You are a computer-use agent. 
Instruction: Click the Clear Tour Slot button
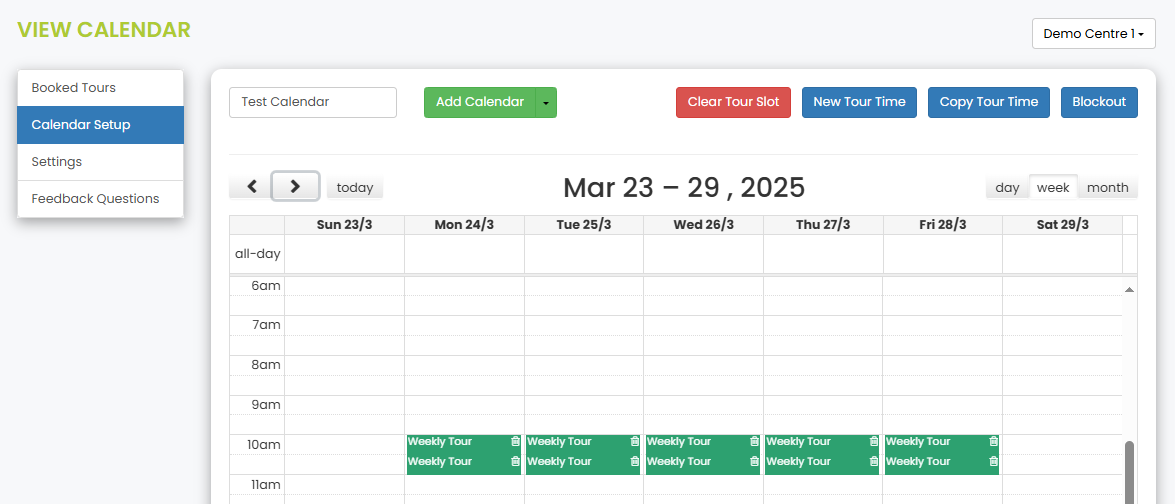(733, 103)
